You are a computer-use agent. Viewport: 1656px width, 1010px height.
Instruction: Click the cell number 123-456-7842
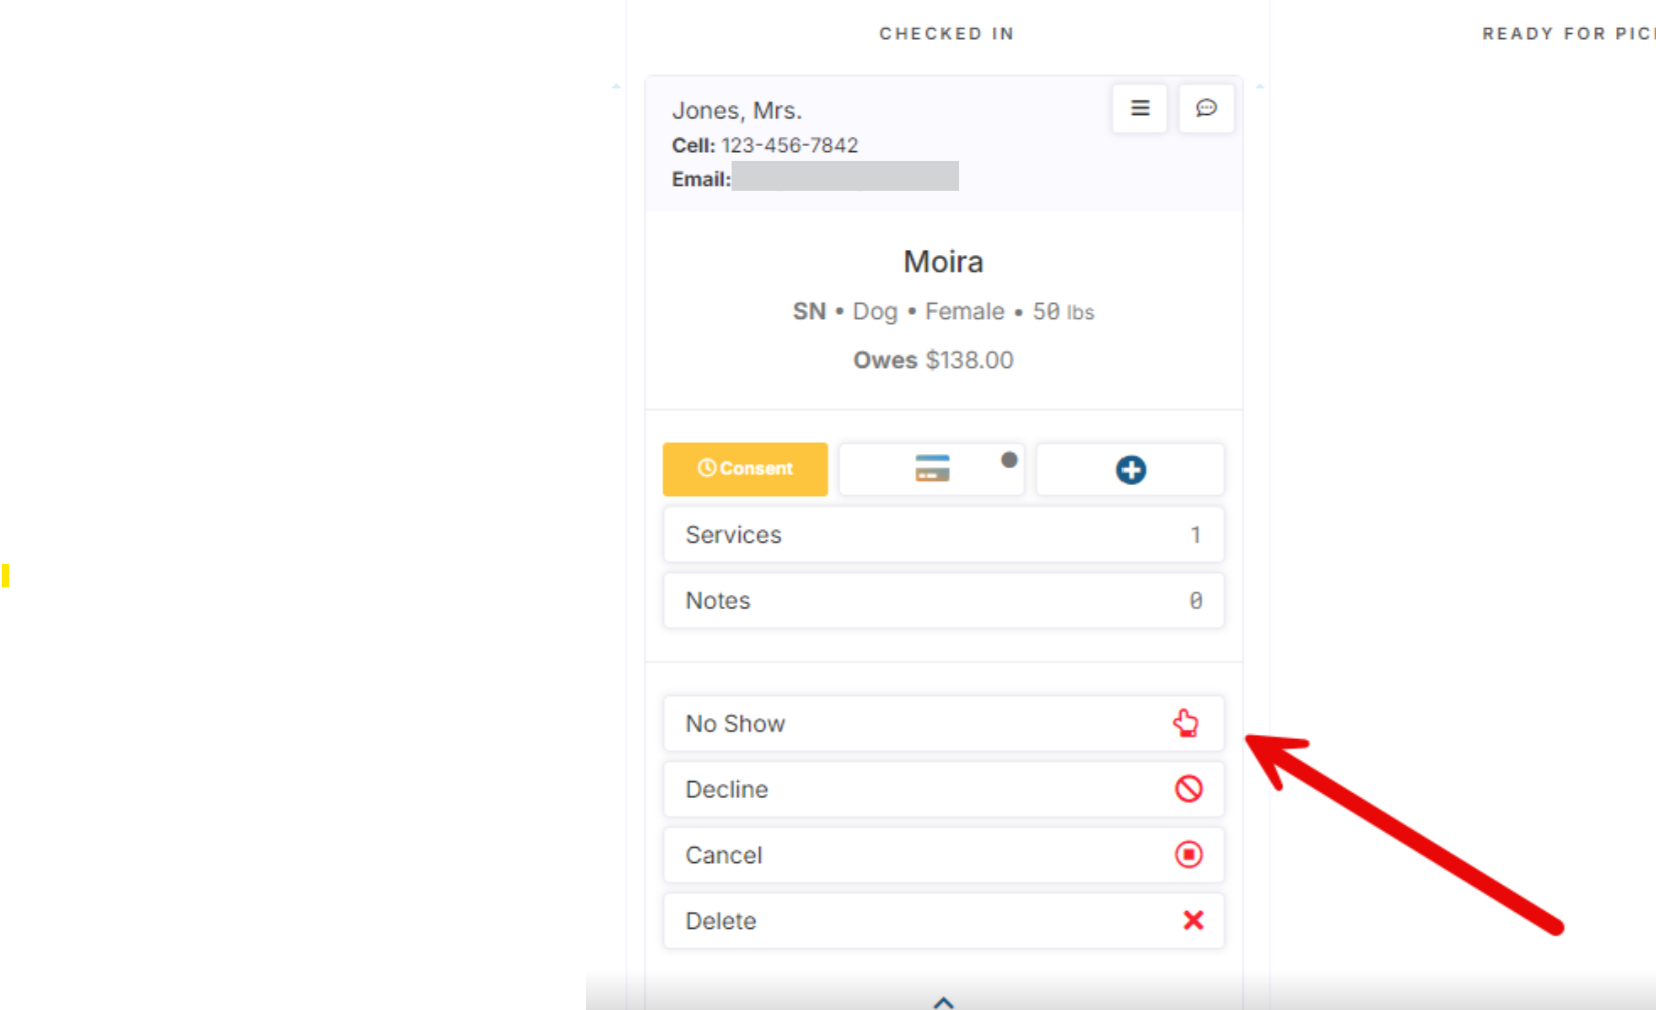point(789,146)
